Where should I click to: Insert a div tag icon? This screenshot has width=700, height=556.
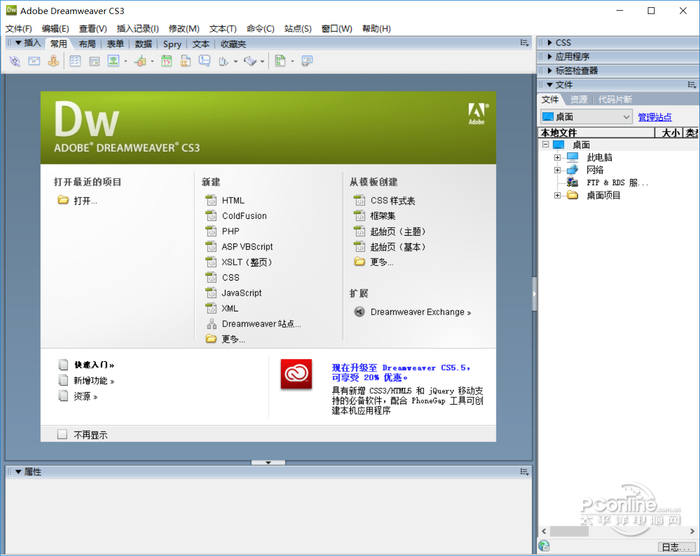(94, 61)
